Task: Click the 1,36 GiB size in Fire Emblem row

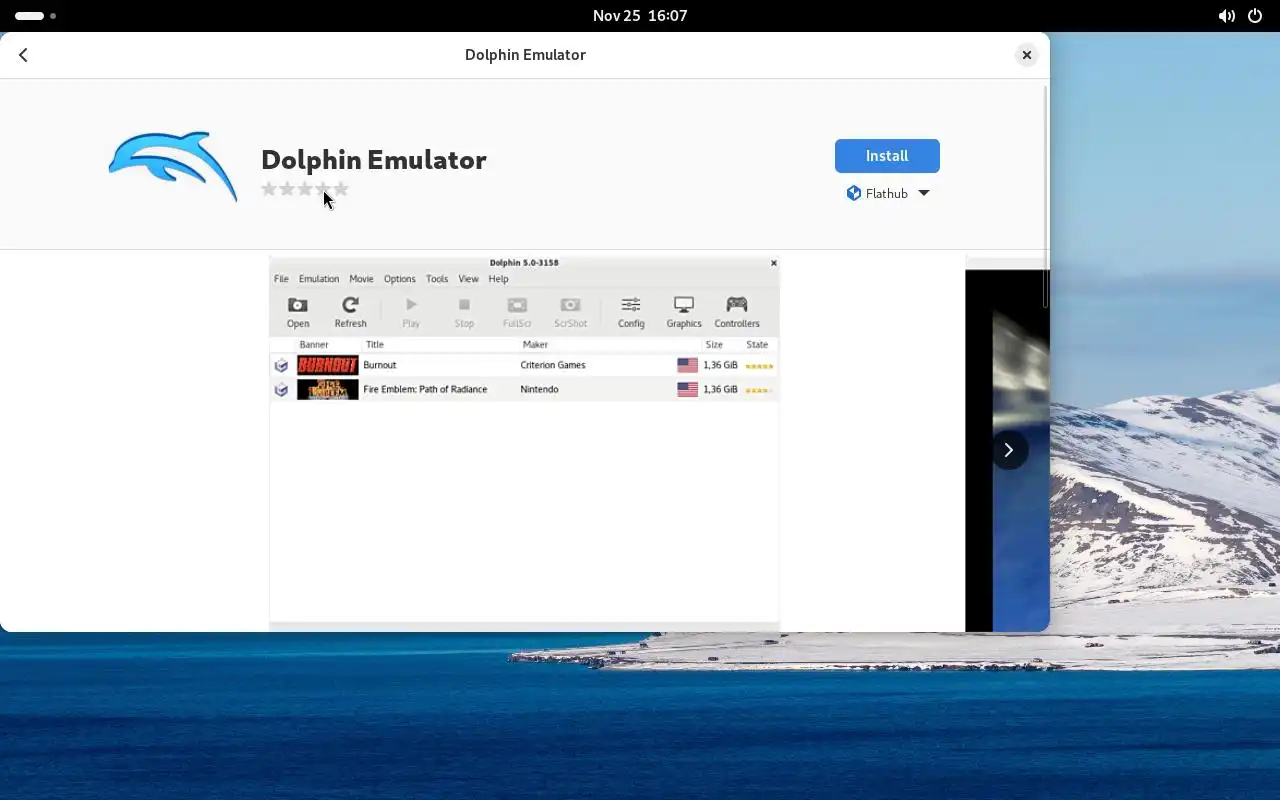Action: point(720,389)
